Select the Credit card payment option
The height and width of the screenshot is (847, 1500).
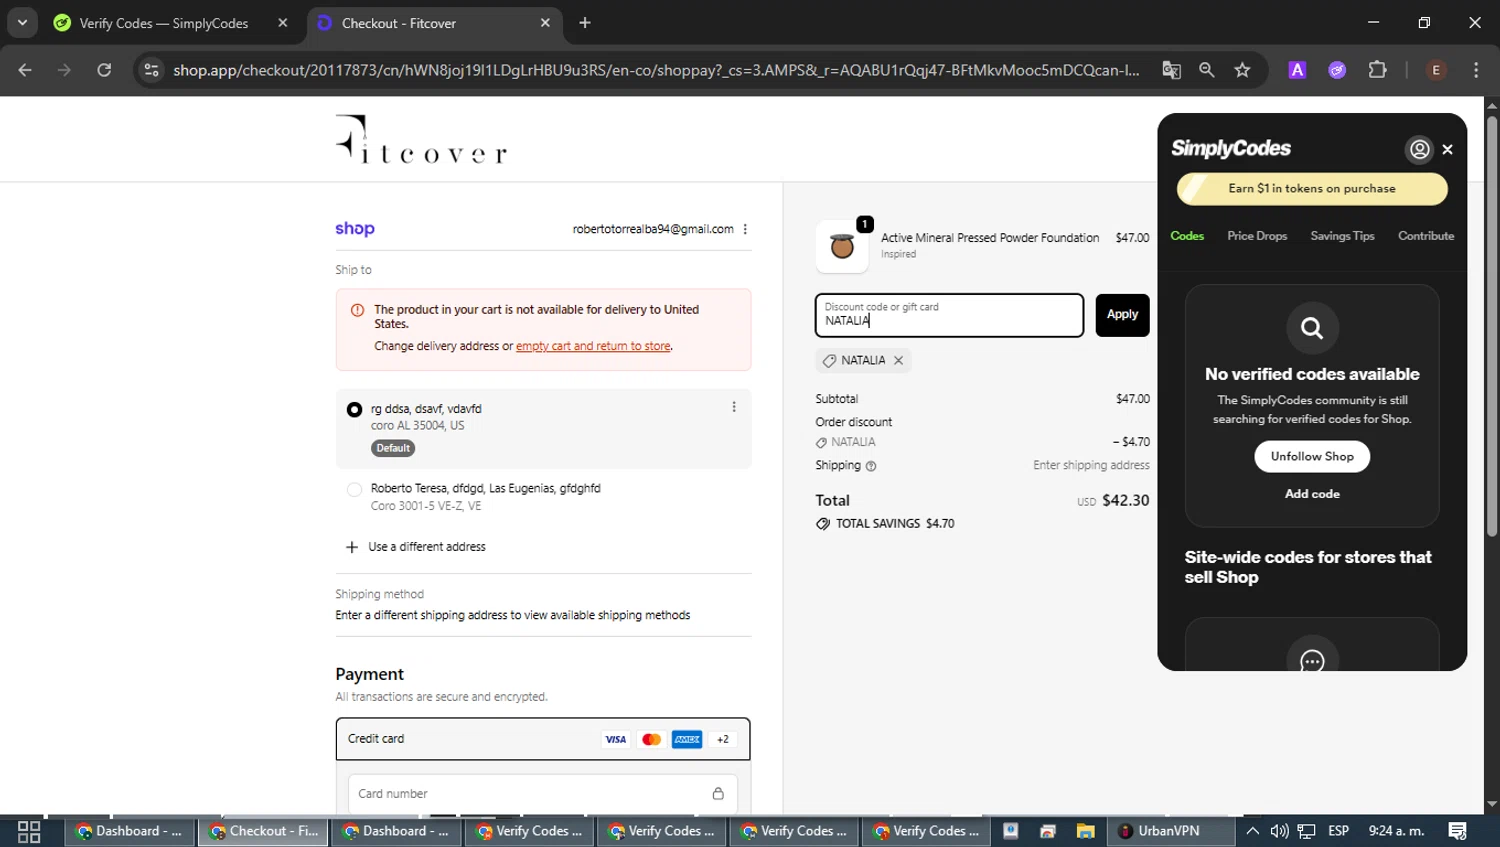click(x=543, y=739)
